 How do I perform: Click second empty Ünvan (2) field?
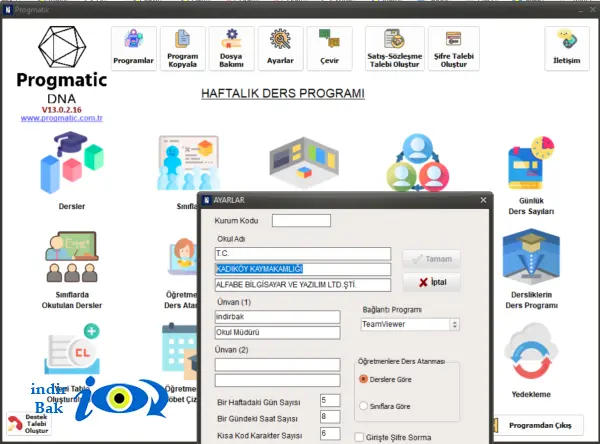(277, 380)
